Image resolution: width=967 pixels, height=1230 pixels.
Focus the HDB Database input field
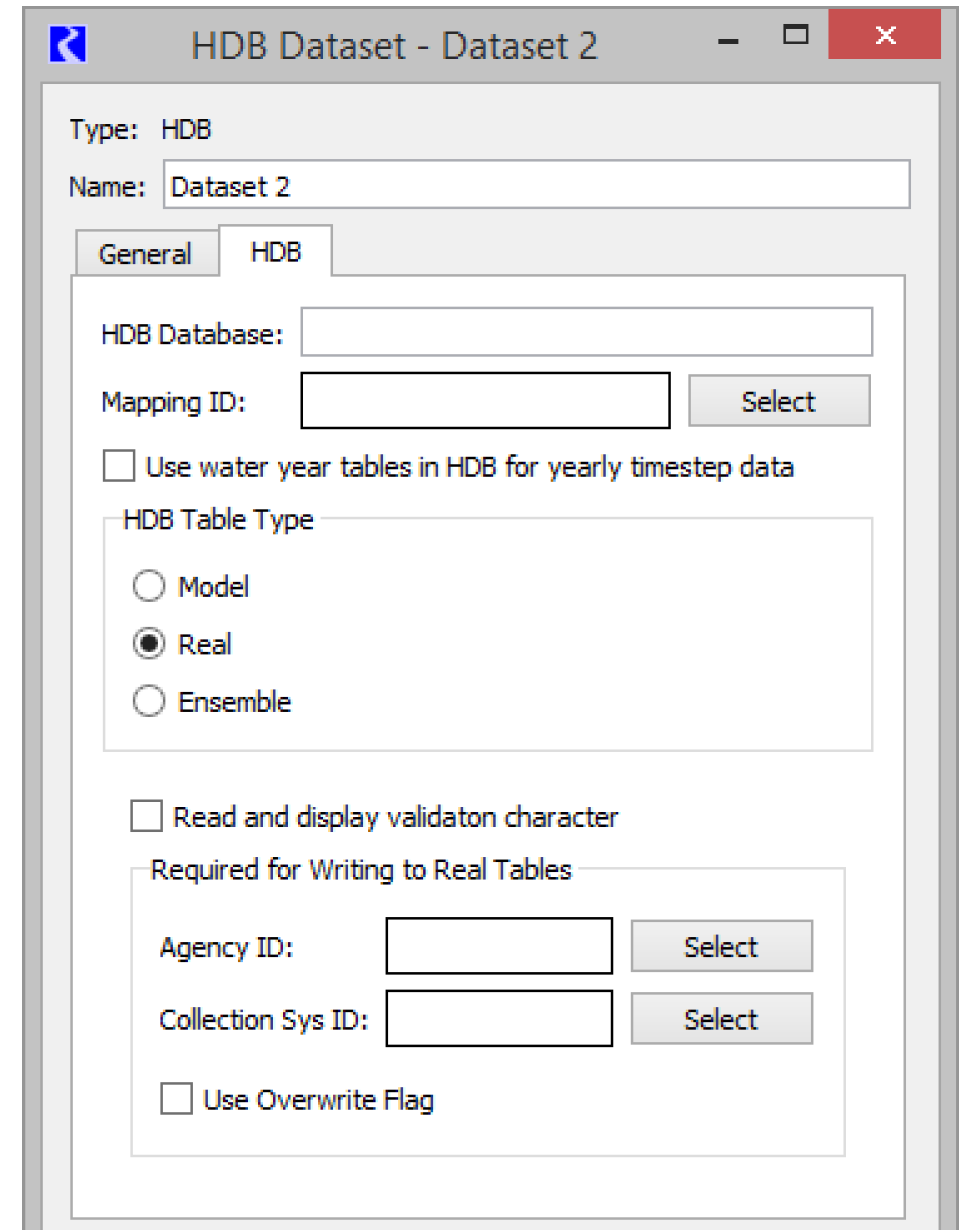point(586,333)
